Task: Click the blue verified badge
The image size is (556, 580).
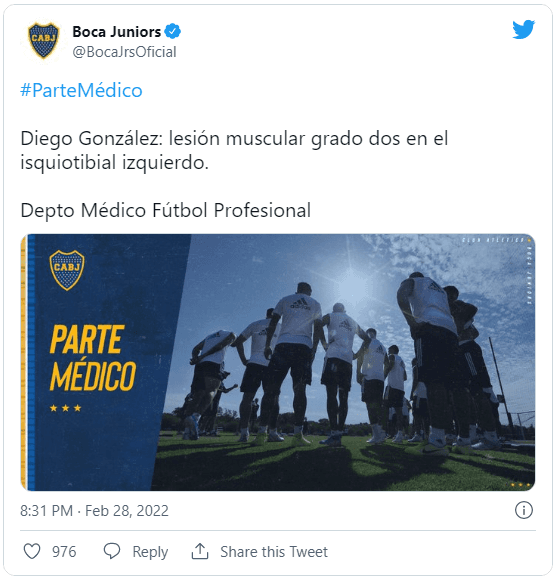Action: pyautogui.click(x=172, y=31)
